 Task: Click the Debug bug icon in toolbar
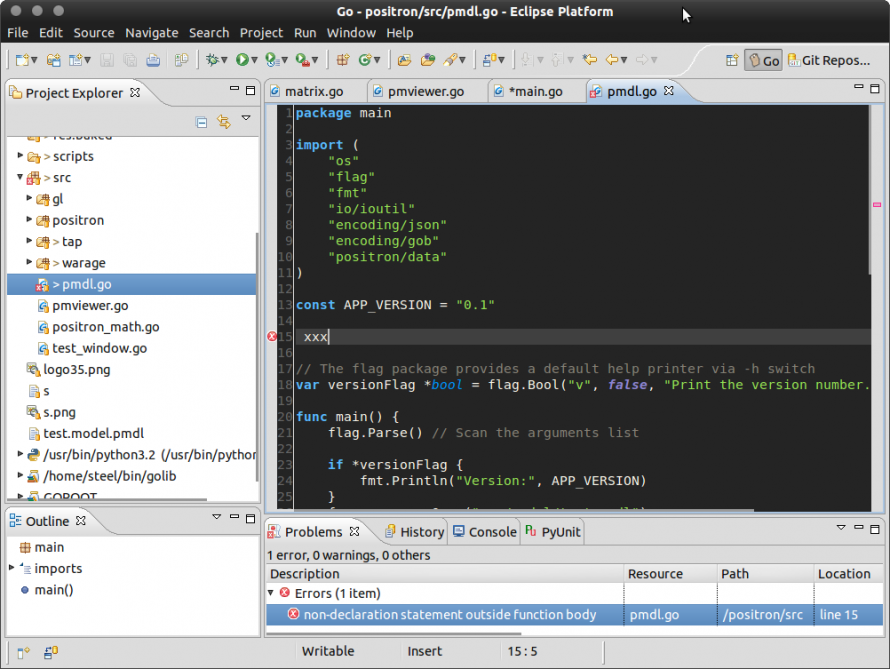(212, 60)
